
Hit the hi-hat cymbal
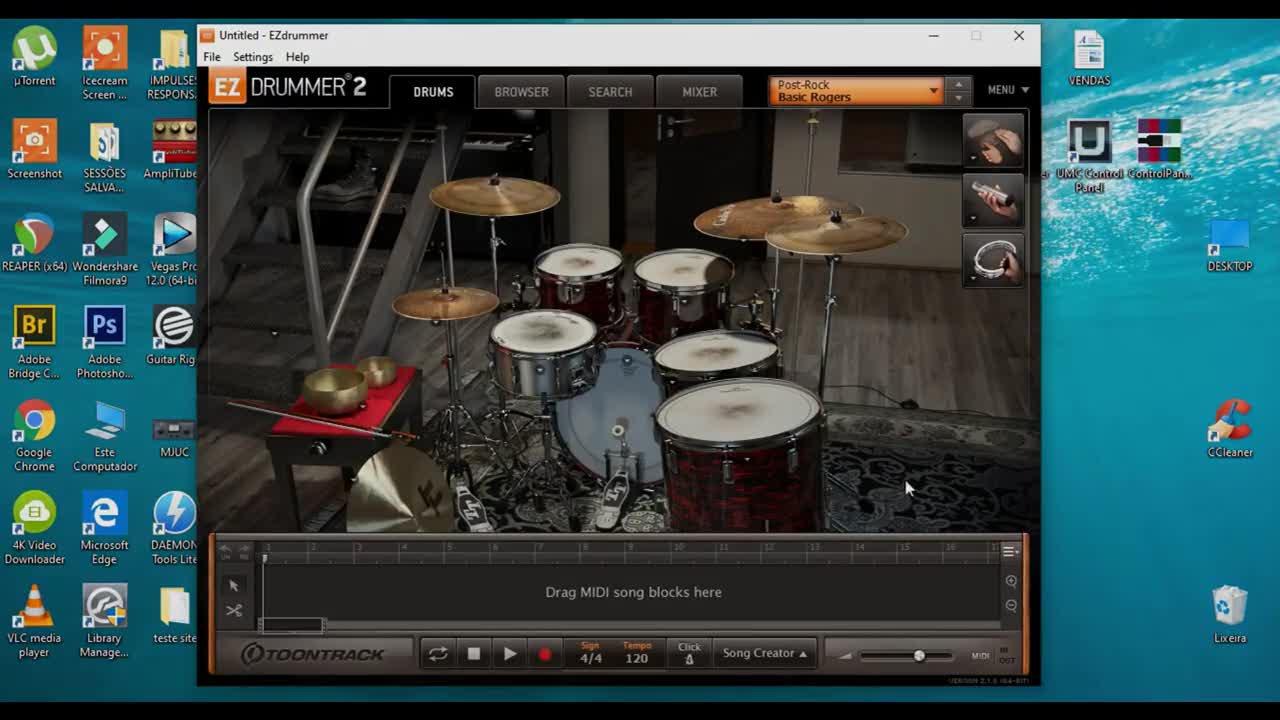(x=445, y=303)
